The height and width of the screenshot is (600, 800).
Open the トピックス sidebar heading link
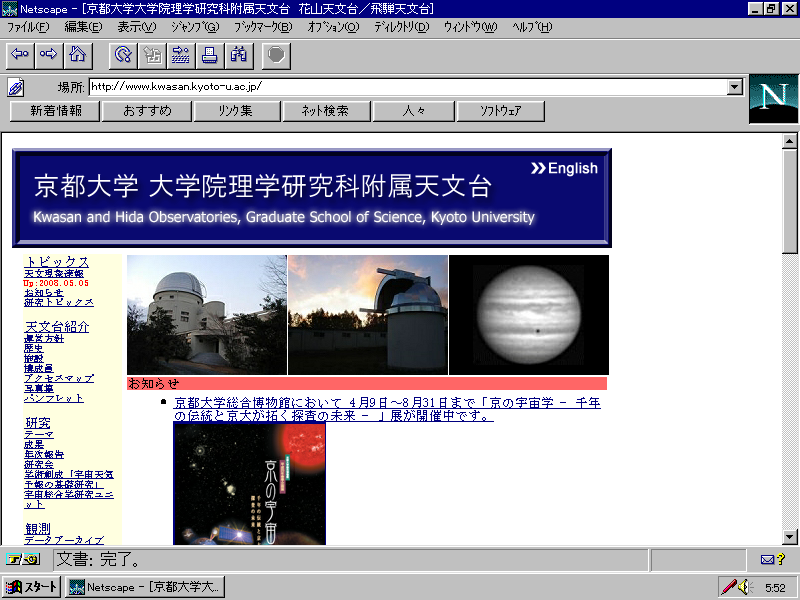56,262
